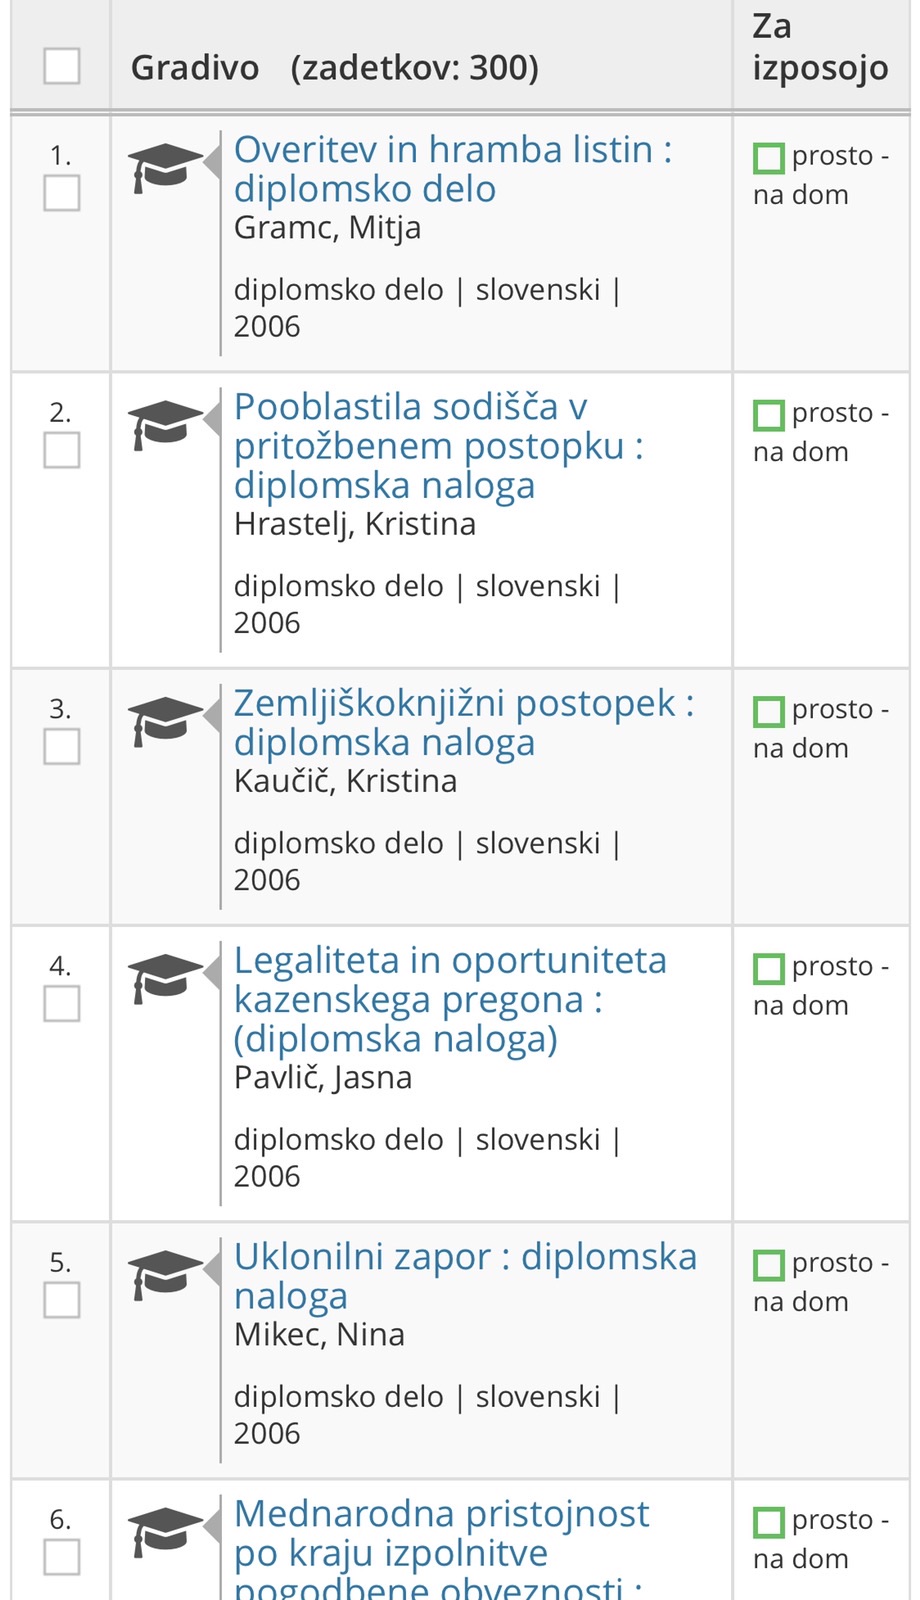Click the Gradivo column header
The image size is (920, 1600).
tap(195, 68)
